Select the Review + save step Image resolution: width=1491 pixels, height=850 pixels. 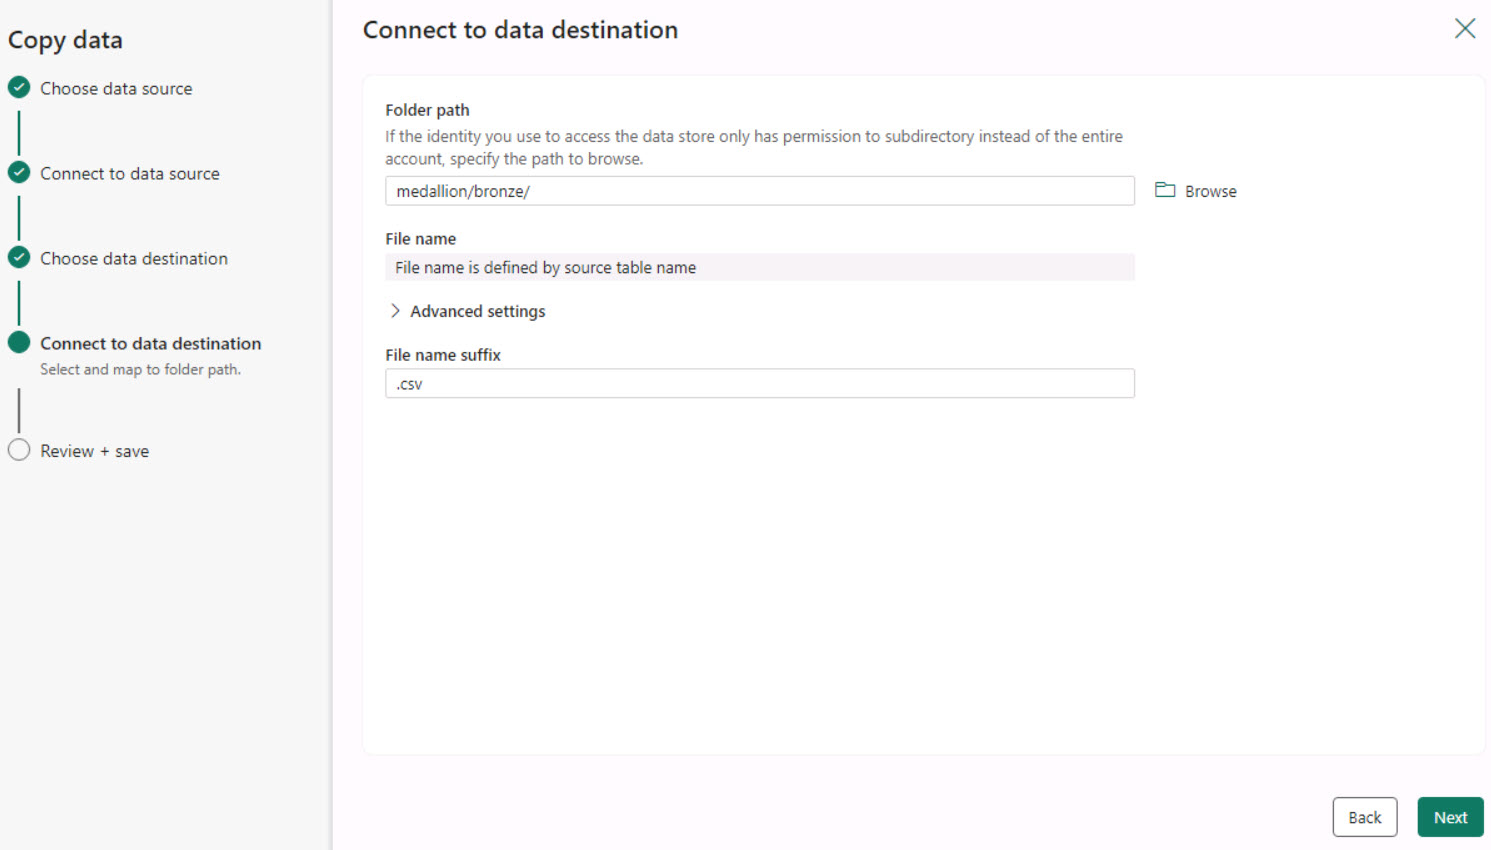(x=94, y=451)
